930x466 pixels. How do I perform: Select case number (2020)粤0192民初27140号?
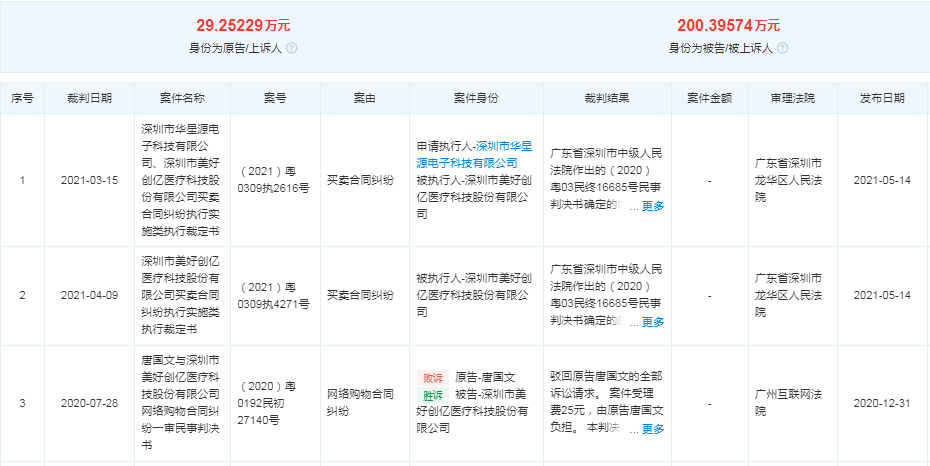pos(269,404)
